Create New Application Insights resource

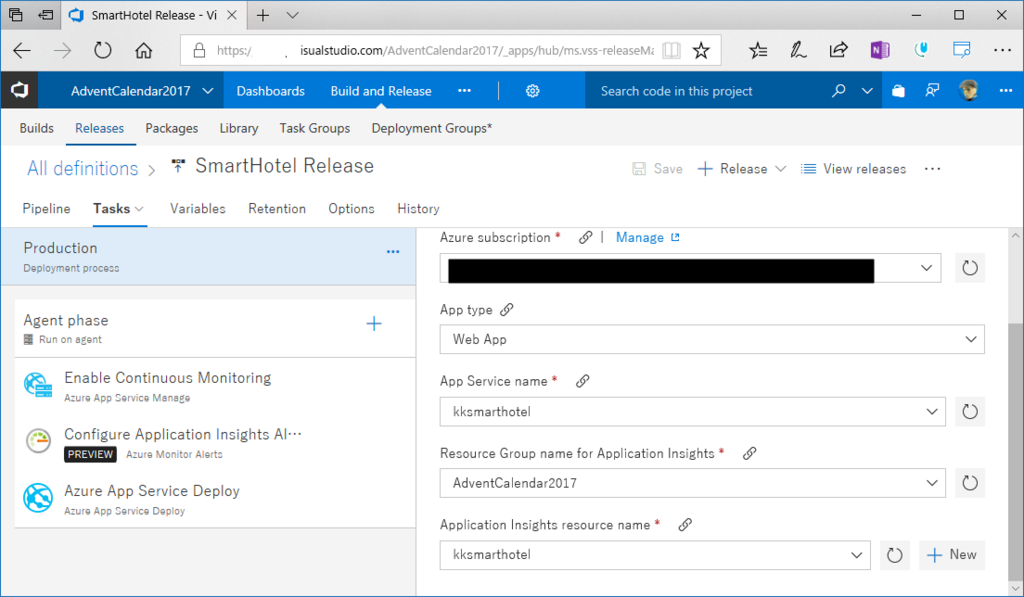pos(952,555)
